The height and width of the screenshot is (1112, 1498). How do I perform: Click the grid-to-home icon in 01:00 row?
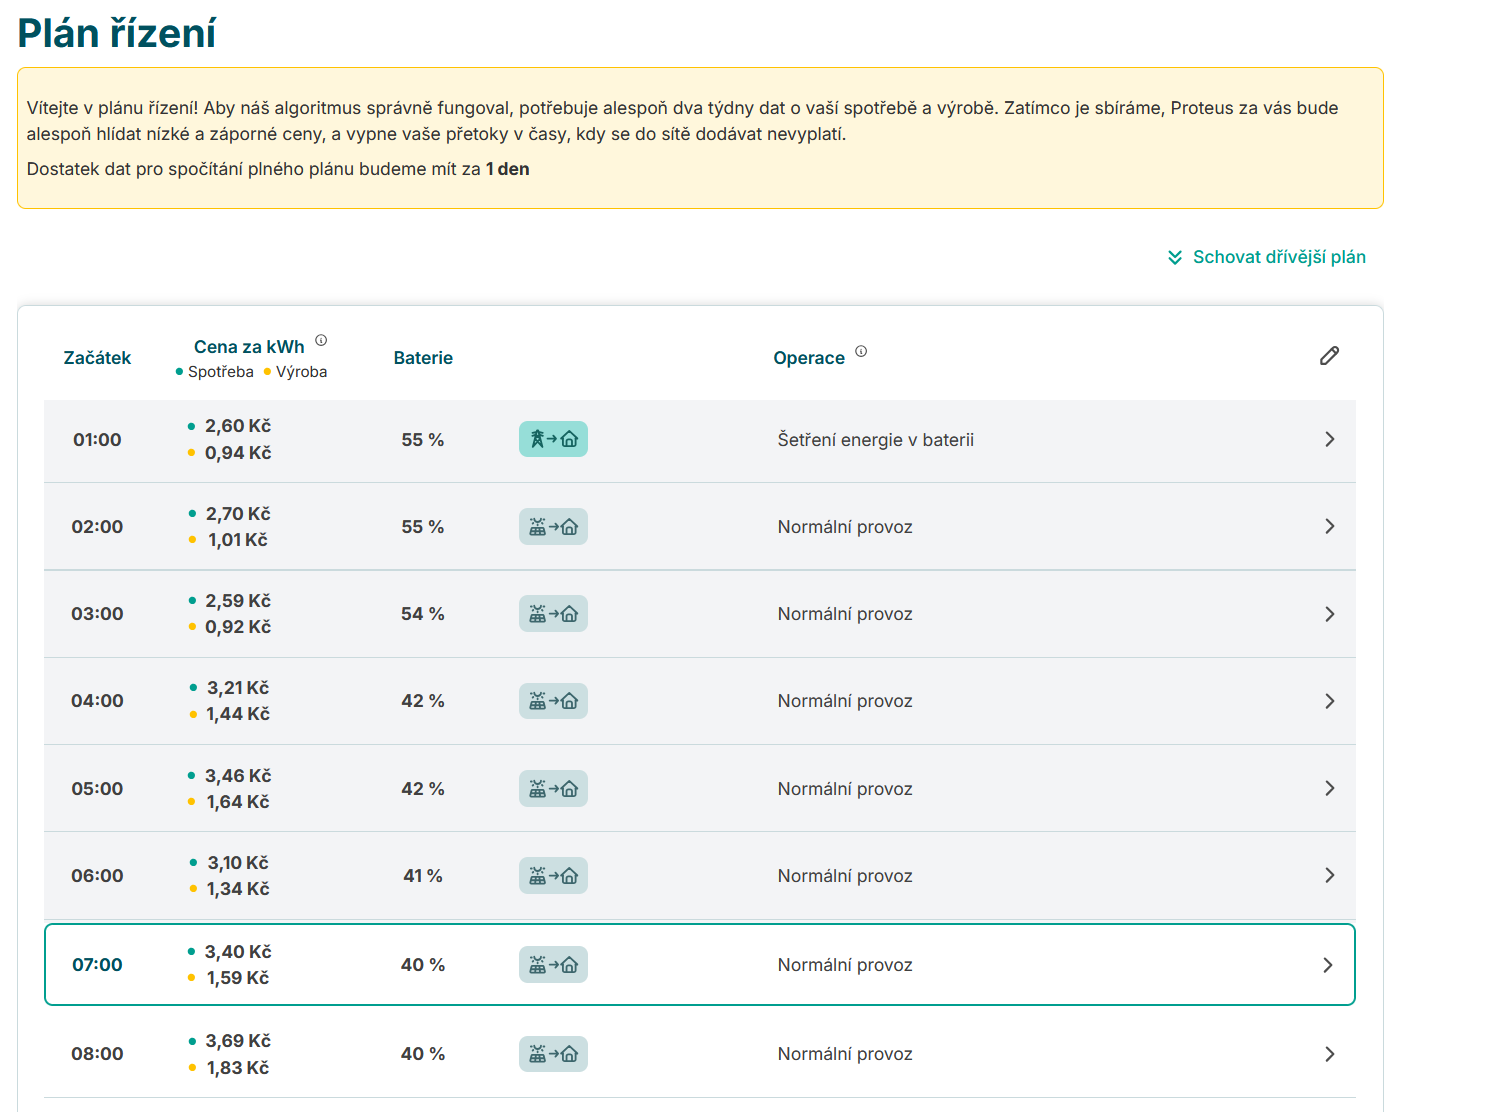[553, 439]
